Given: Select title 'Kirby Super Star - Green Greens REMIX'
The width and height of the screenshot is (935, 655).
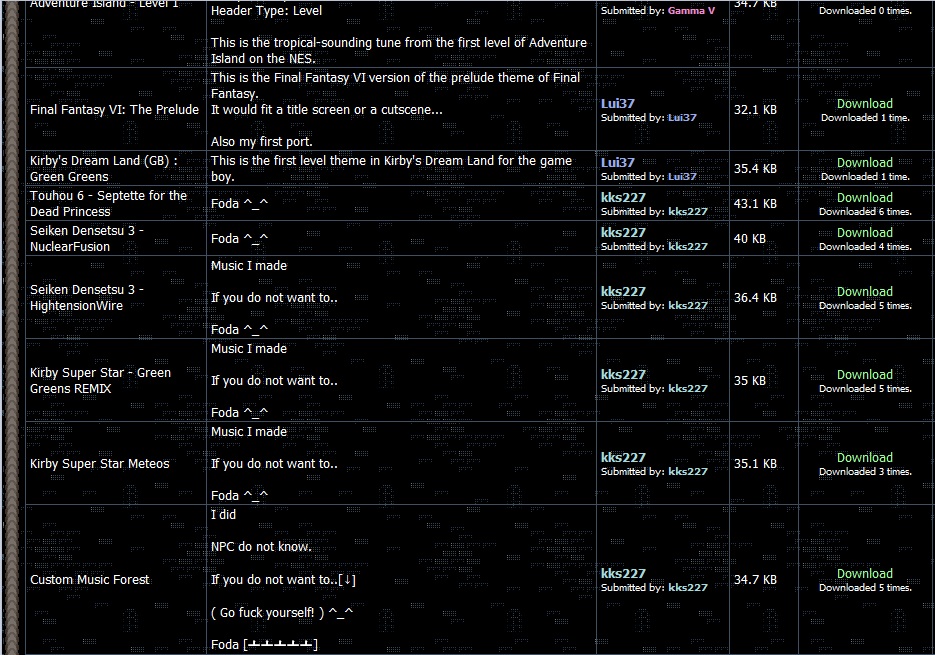Looking at the screenshot, I should [x=101, y=381].
